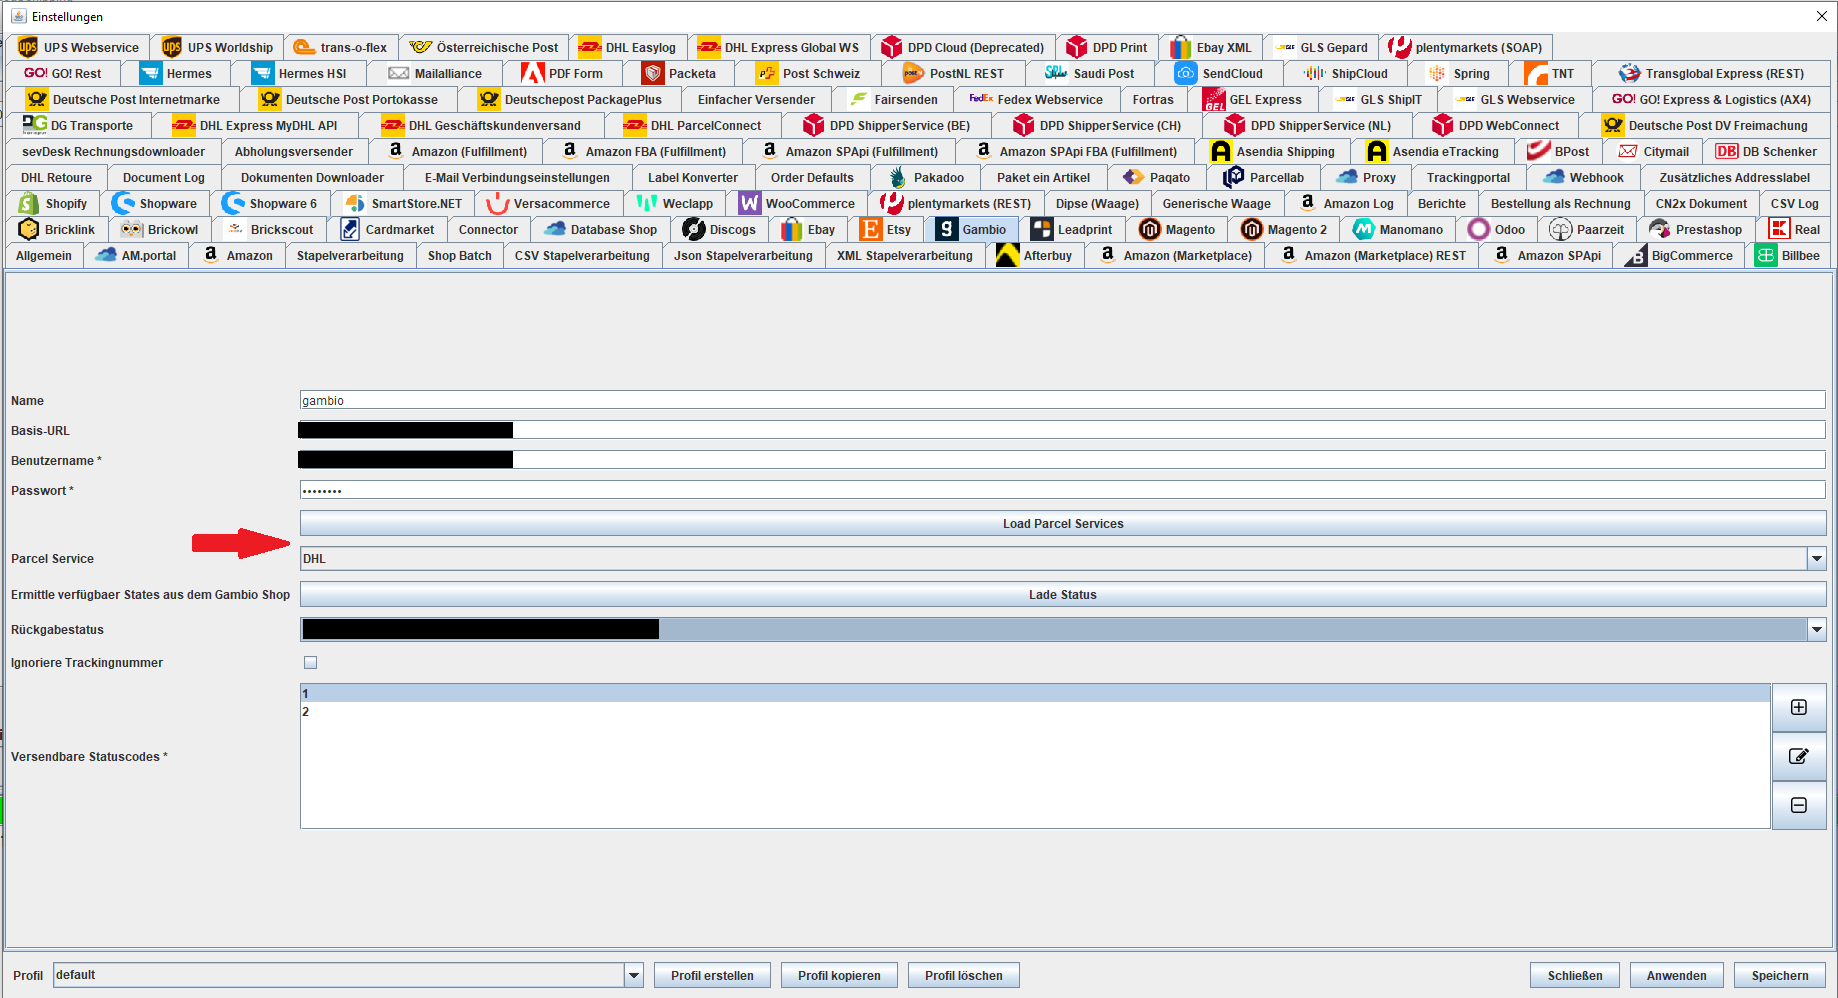Click the Afterbuy yellow icon

point(1007,255)
